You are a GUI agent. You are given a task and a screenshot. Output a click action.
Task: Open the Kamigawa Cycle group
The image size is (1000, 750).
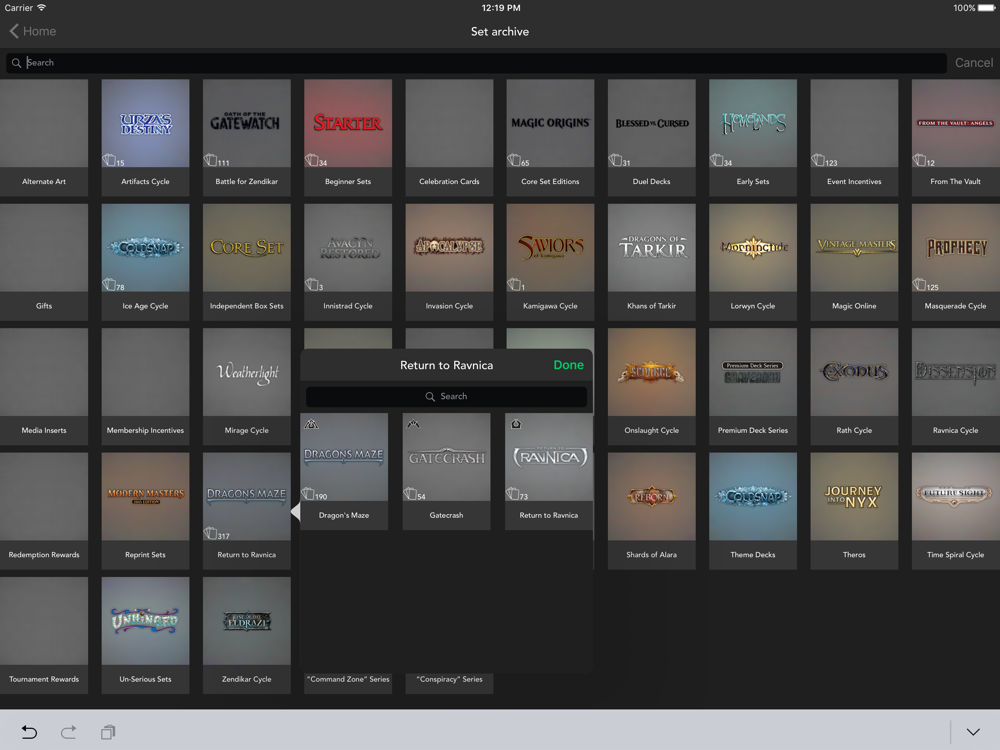click(550, 262)
